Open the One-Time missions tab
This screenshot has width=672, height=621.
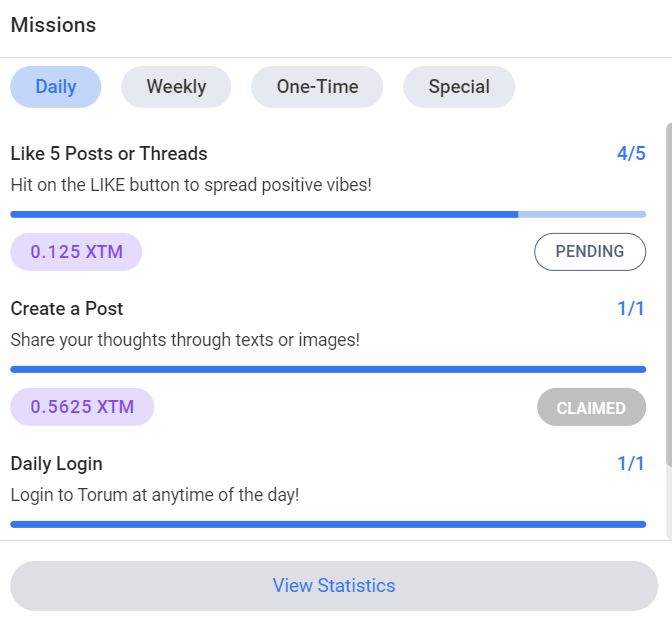317,87
